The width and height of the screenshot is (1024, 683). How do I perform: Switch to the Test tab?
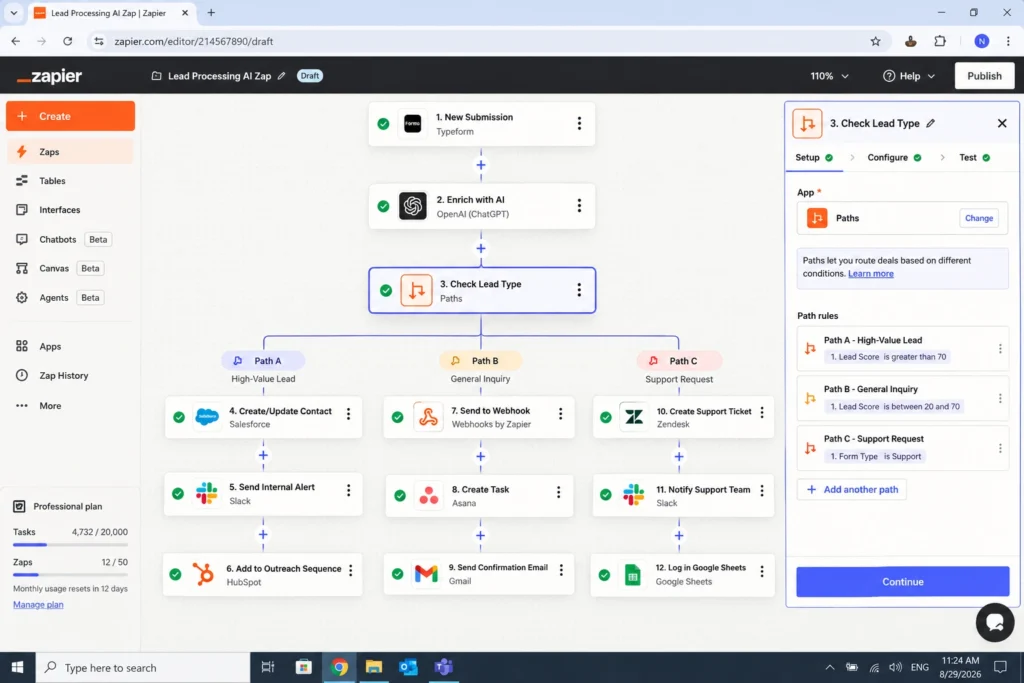tap(974, 157)
